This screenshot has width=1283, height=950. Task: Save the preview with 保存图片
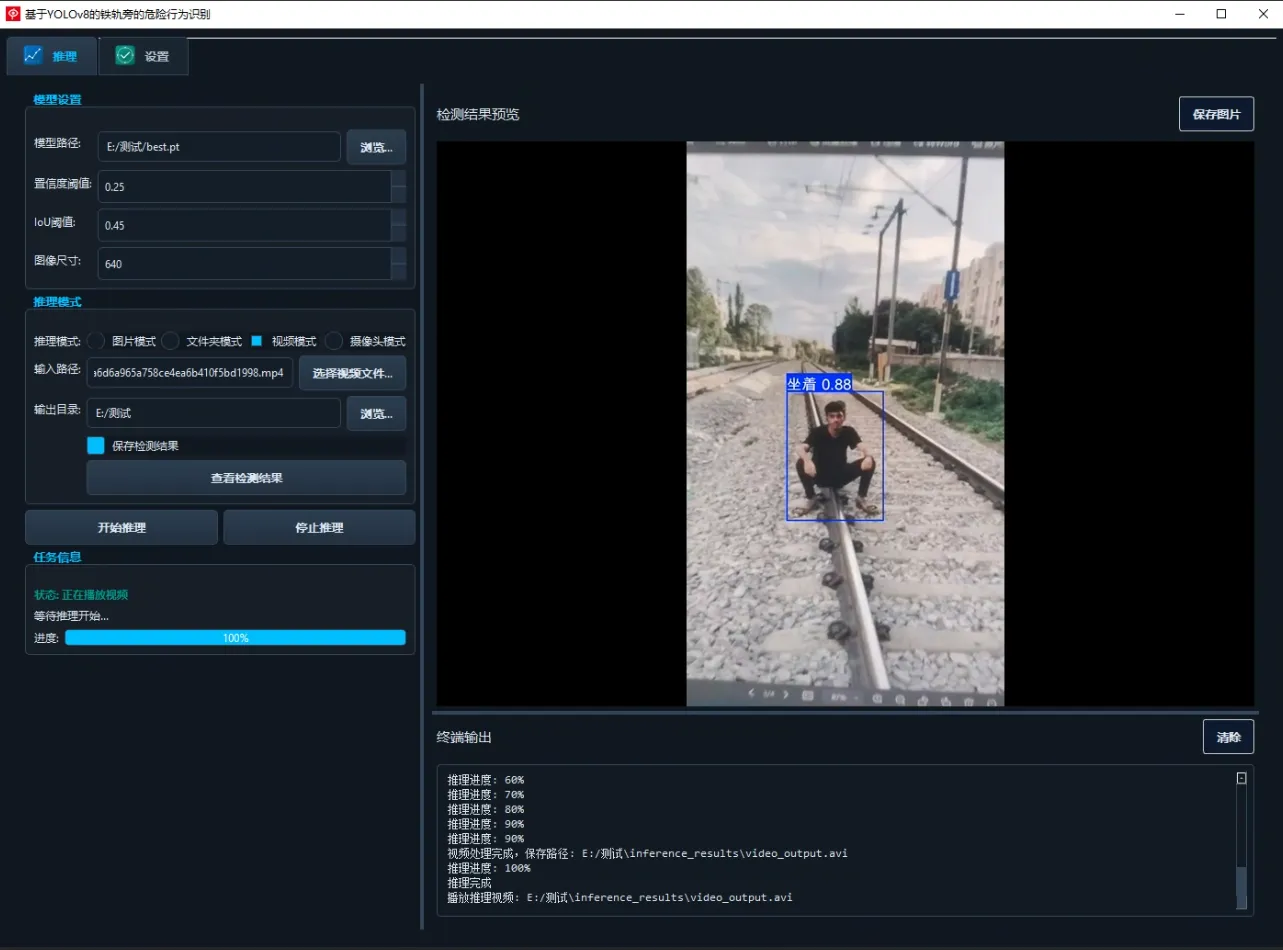click(1216, 114)
